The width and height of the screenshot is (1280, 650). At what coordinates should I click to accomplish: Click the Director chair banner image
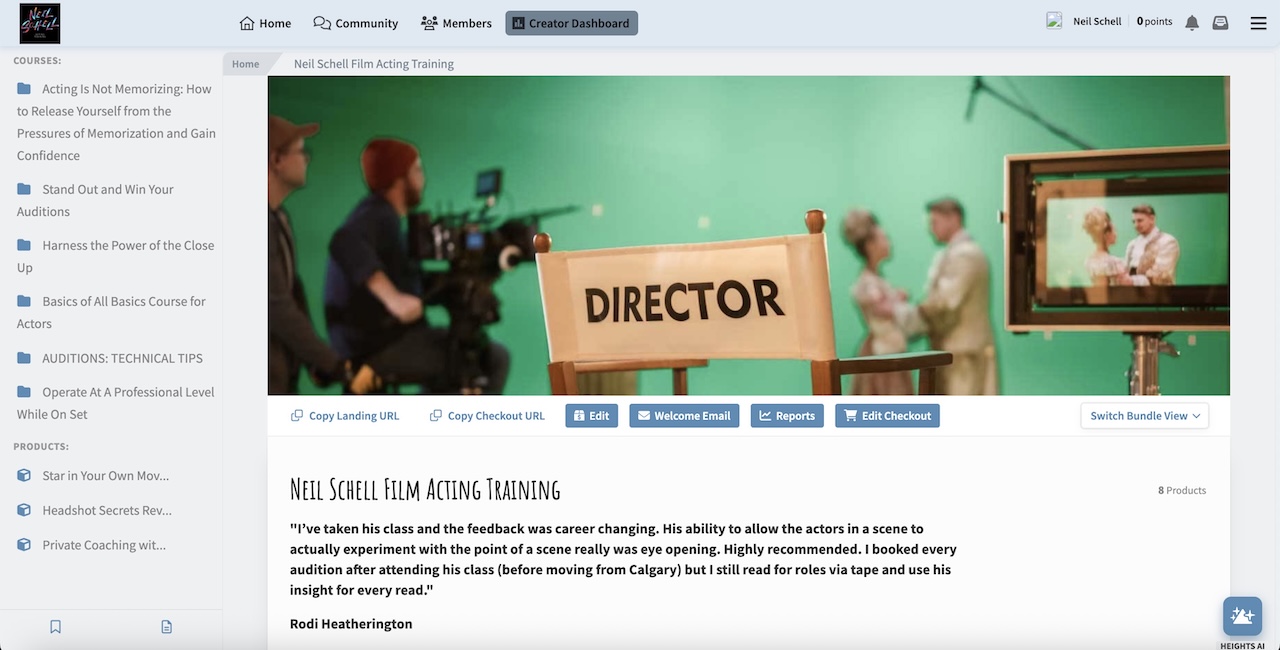pyautogui.click(x=749, y=236)
